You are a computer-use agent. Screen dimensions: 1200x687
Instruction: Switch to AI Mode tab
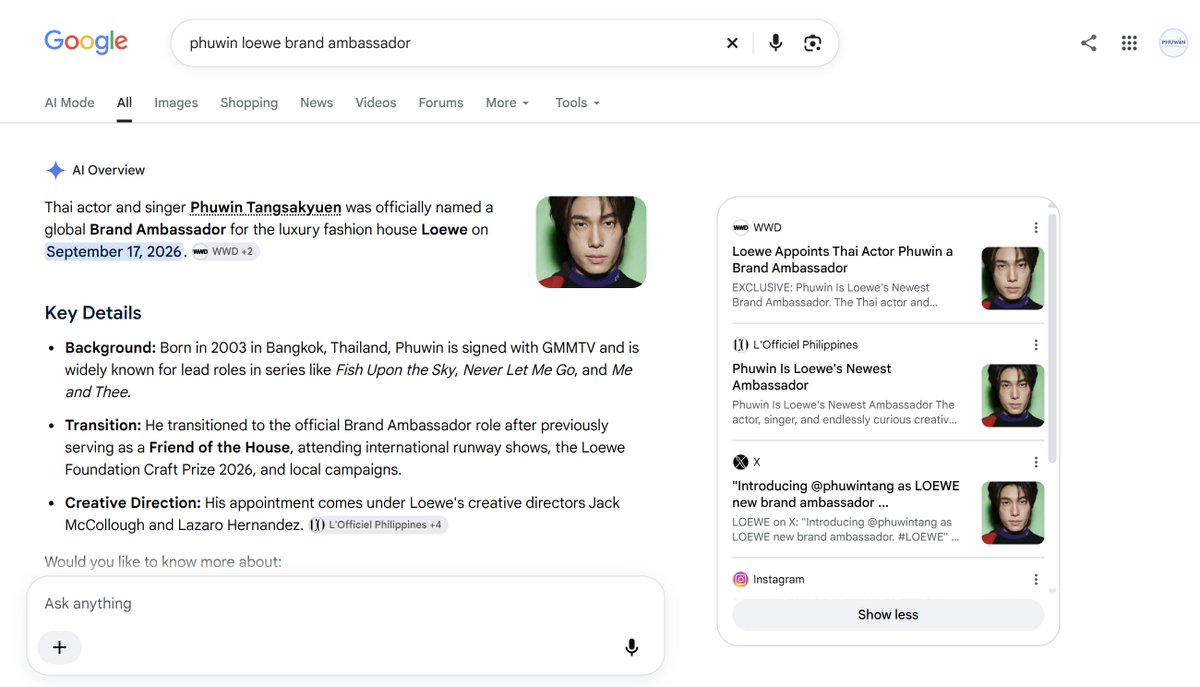pyautogui.click(x=69, y=102)
